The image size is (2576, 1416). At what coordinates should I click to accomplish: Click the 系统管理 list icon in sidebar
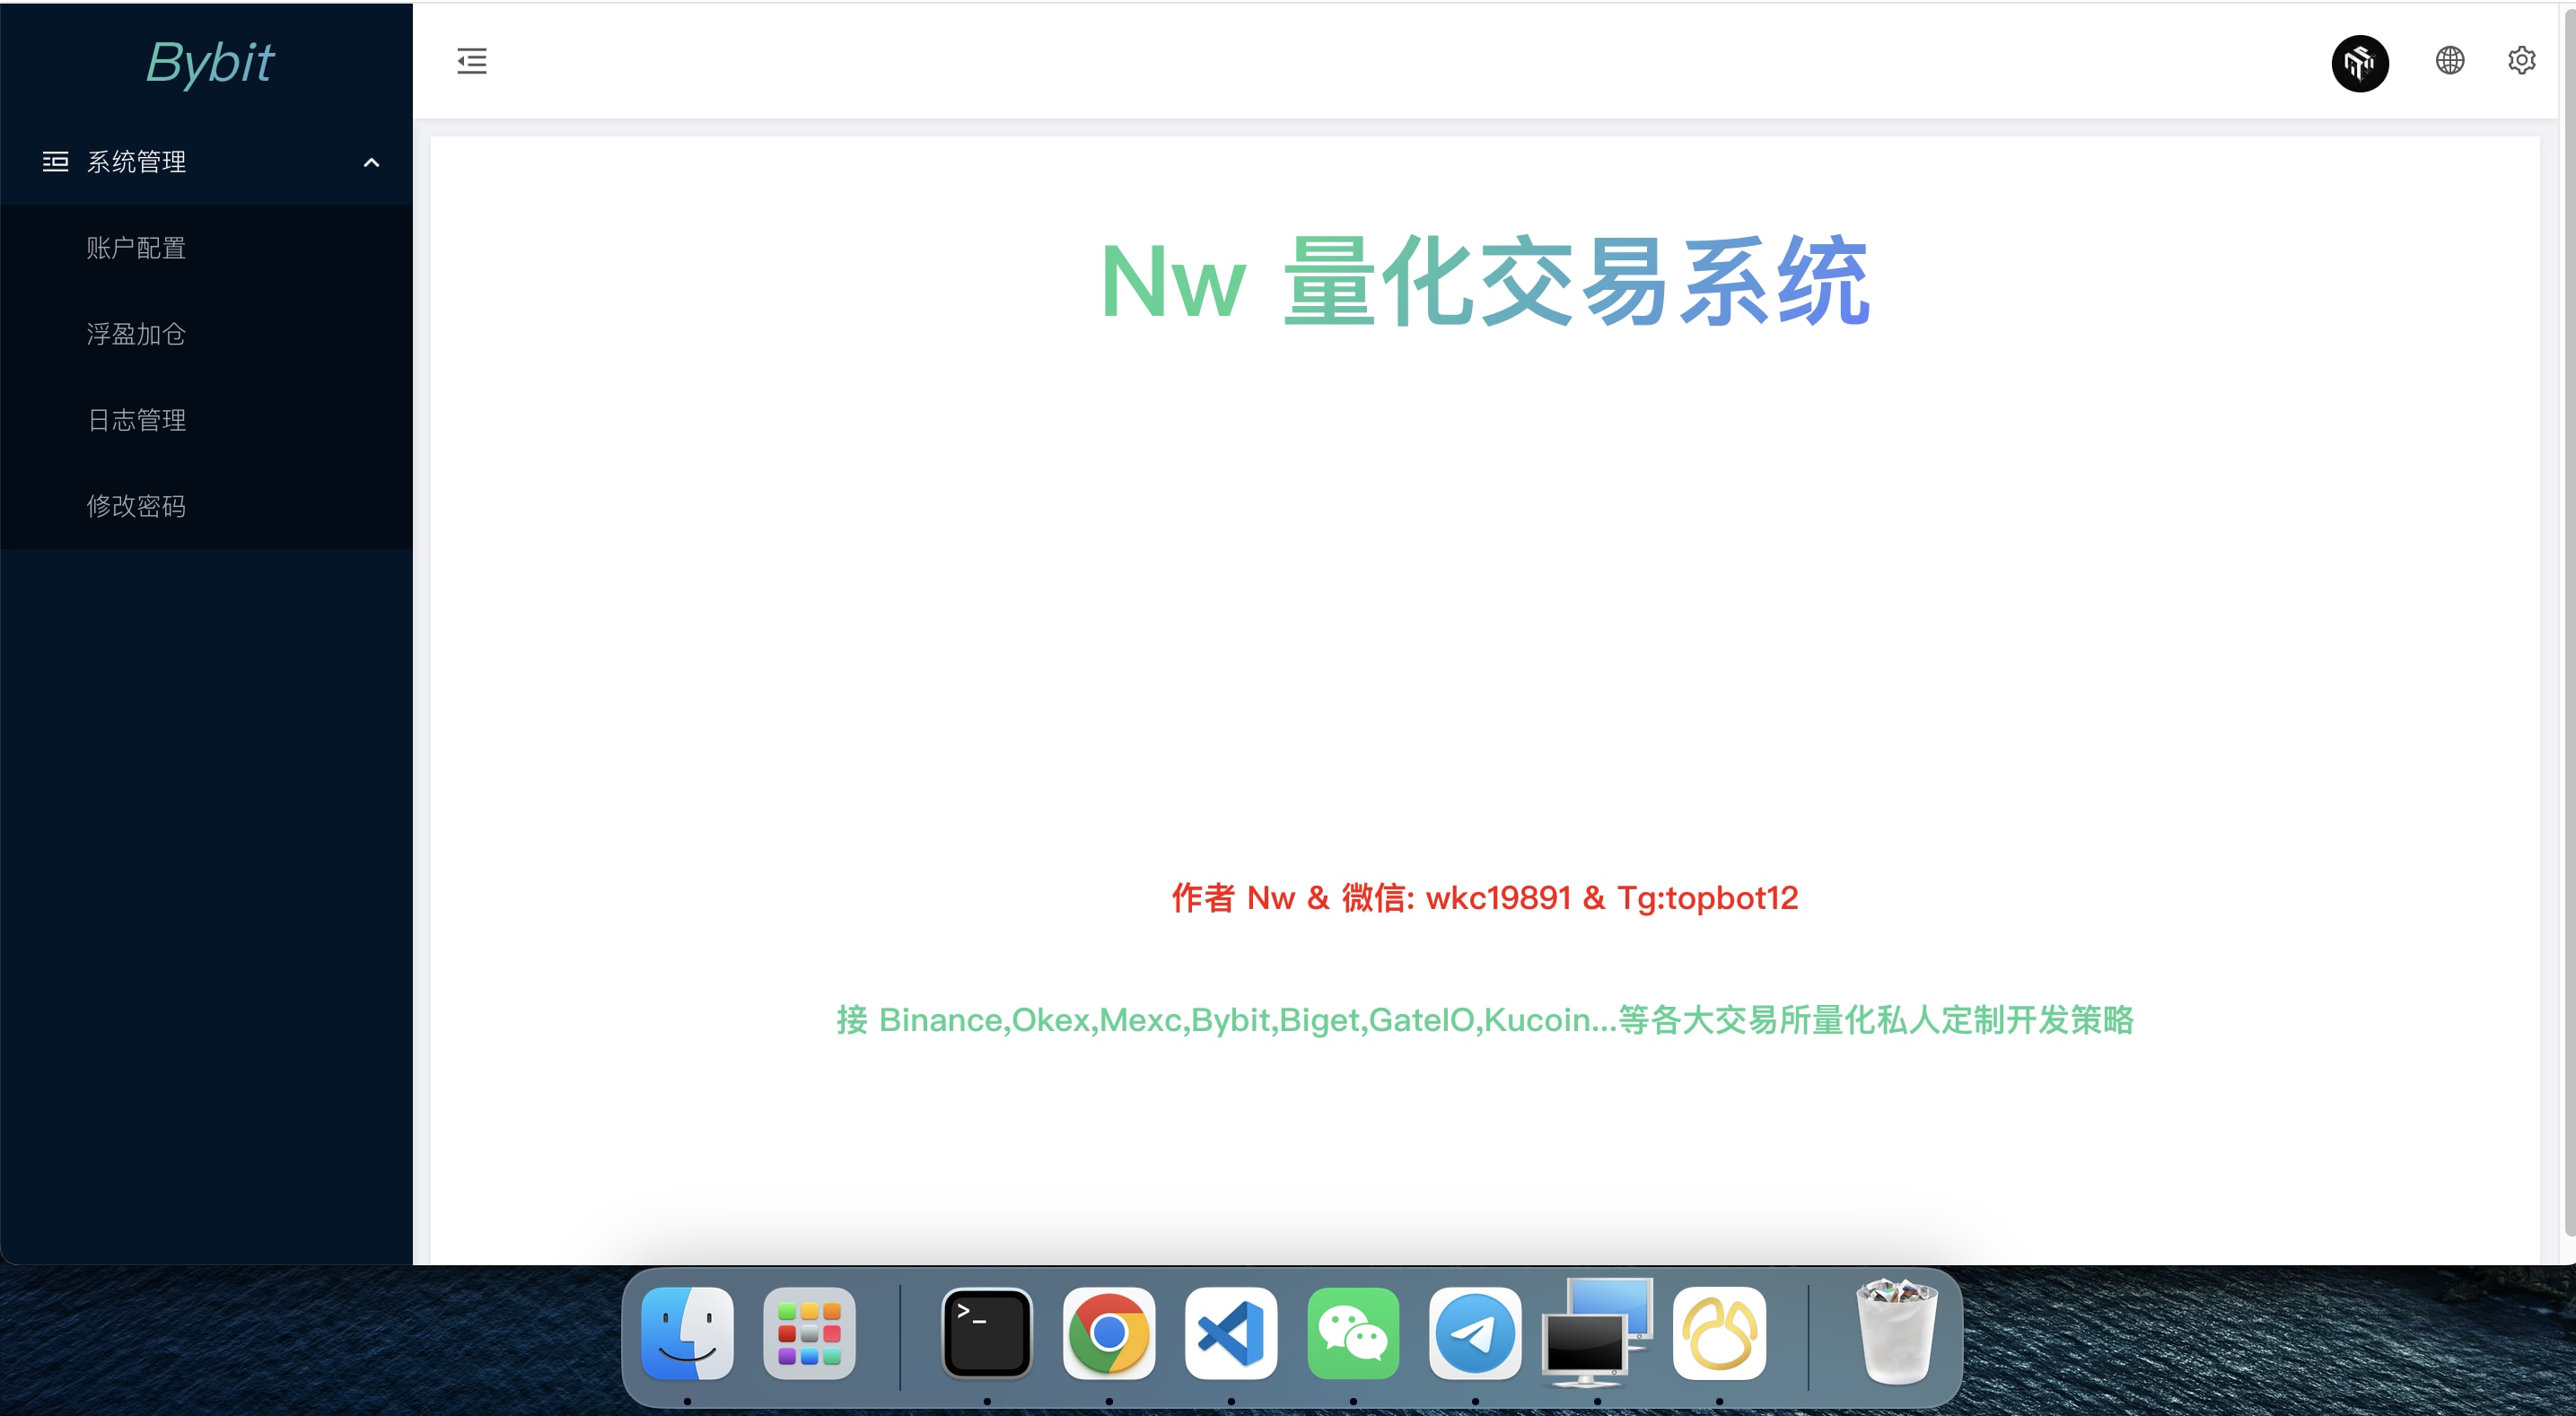click(56, 161)
